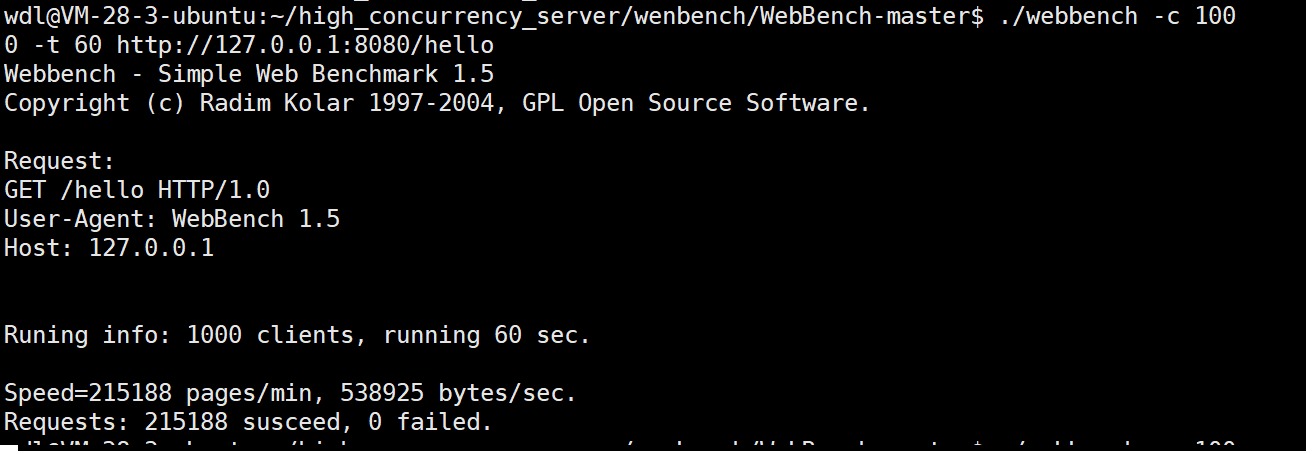This screenshot has width=1315, height=454.
Task: Click the name Radim Kolar
Action: tap(276, 103)
